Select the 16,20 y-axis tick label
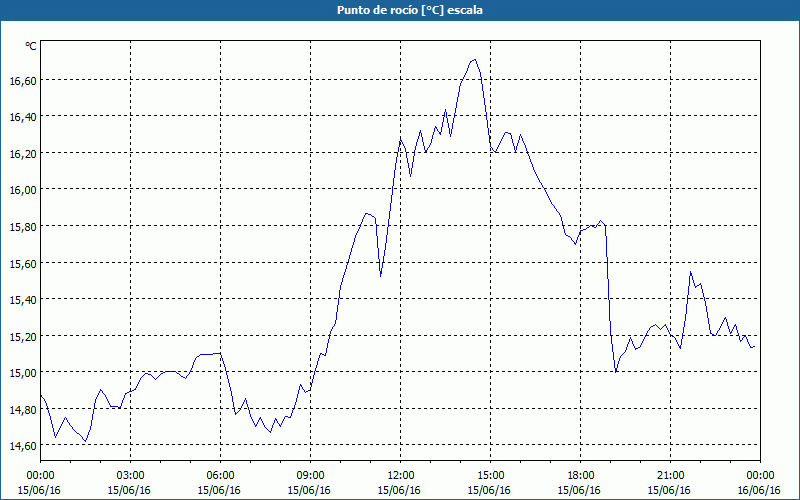Viewport: 800px width, 500px height. tap(23, 153)
